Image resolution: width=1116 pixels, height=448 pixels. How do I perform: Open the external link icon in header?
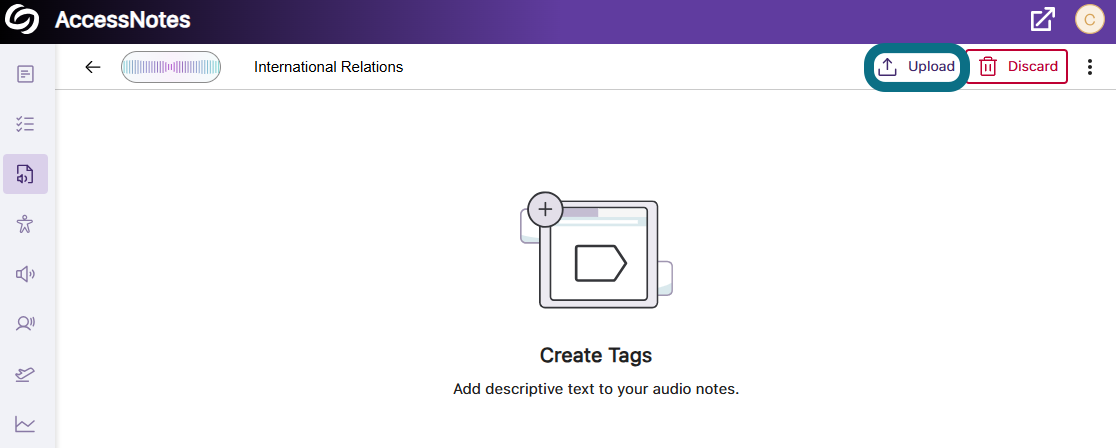tap(1043, 19)
